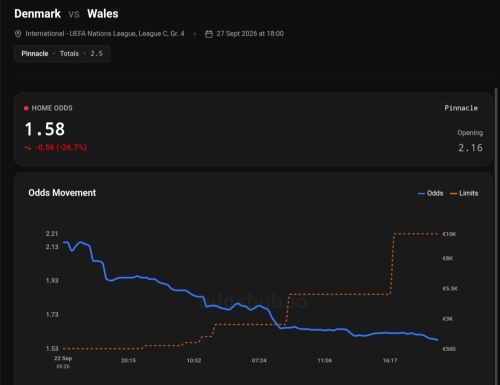Click the change value -0.58 (-26.7%)
The height and width of the screenshot is (385, 500).
coord(61,147)
